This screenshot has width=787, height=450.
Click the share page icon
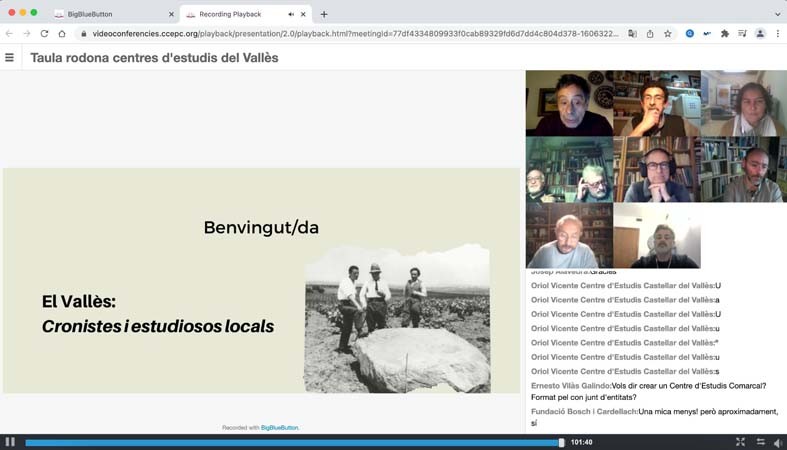click(x=650, y=34)
